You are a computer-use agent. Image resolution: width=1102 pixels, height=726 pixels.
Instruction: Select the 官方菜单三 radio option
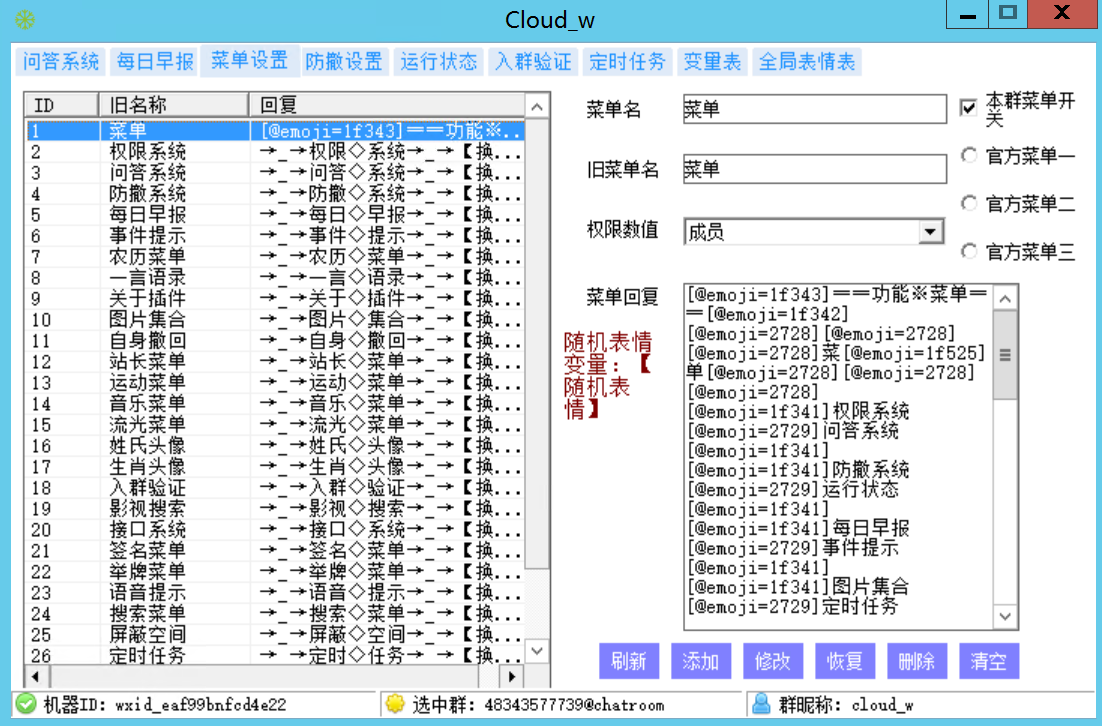(968, 251)
